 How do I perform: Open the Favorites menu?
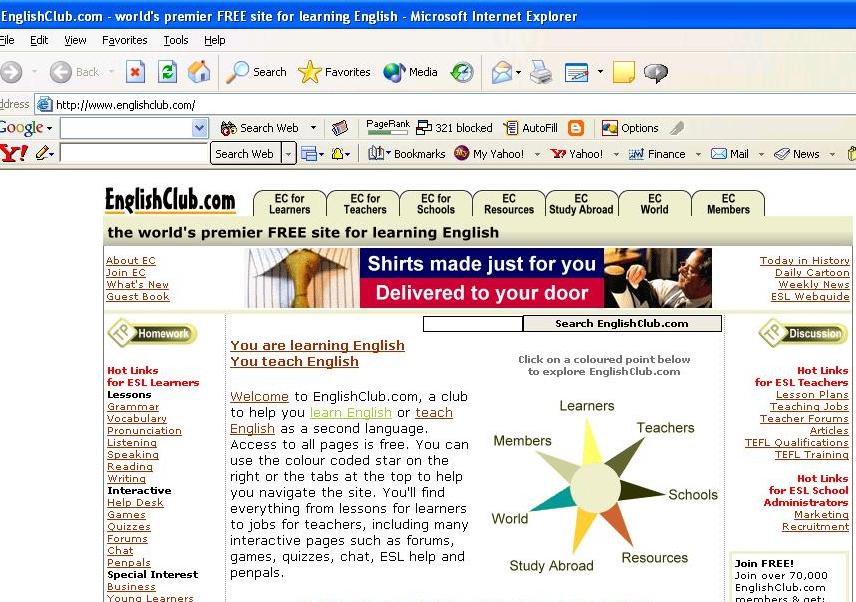tap(124, 40)
